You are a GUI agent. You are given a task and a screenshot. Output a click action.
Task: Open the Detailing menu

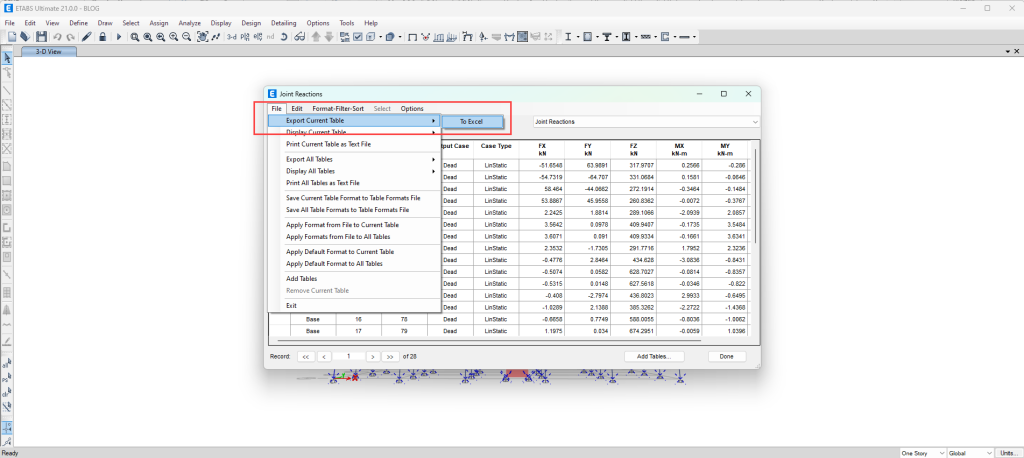(x=283, y=23)
